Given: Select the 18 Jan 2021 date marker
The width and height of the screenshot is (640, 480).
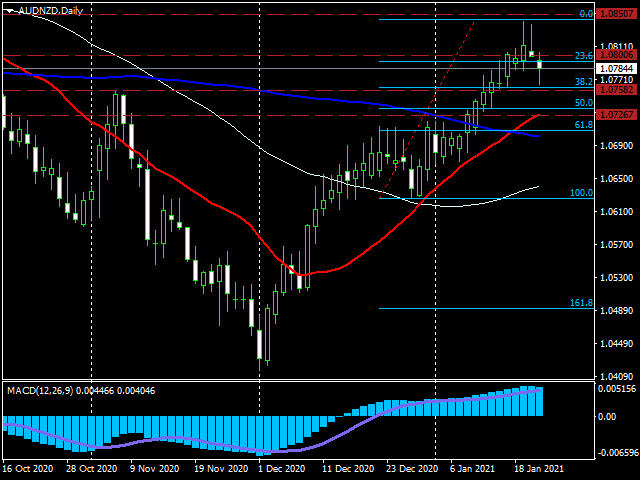Looking at the screenshot, I should pos(538,469).
